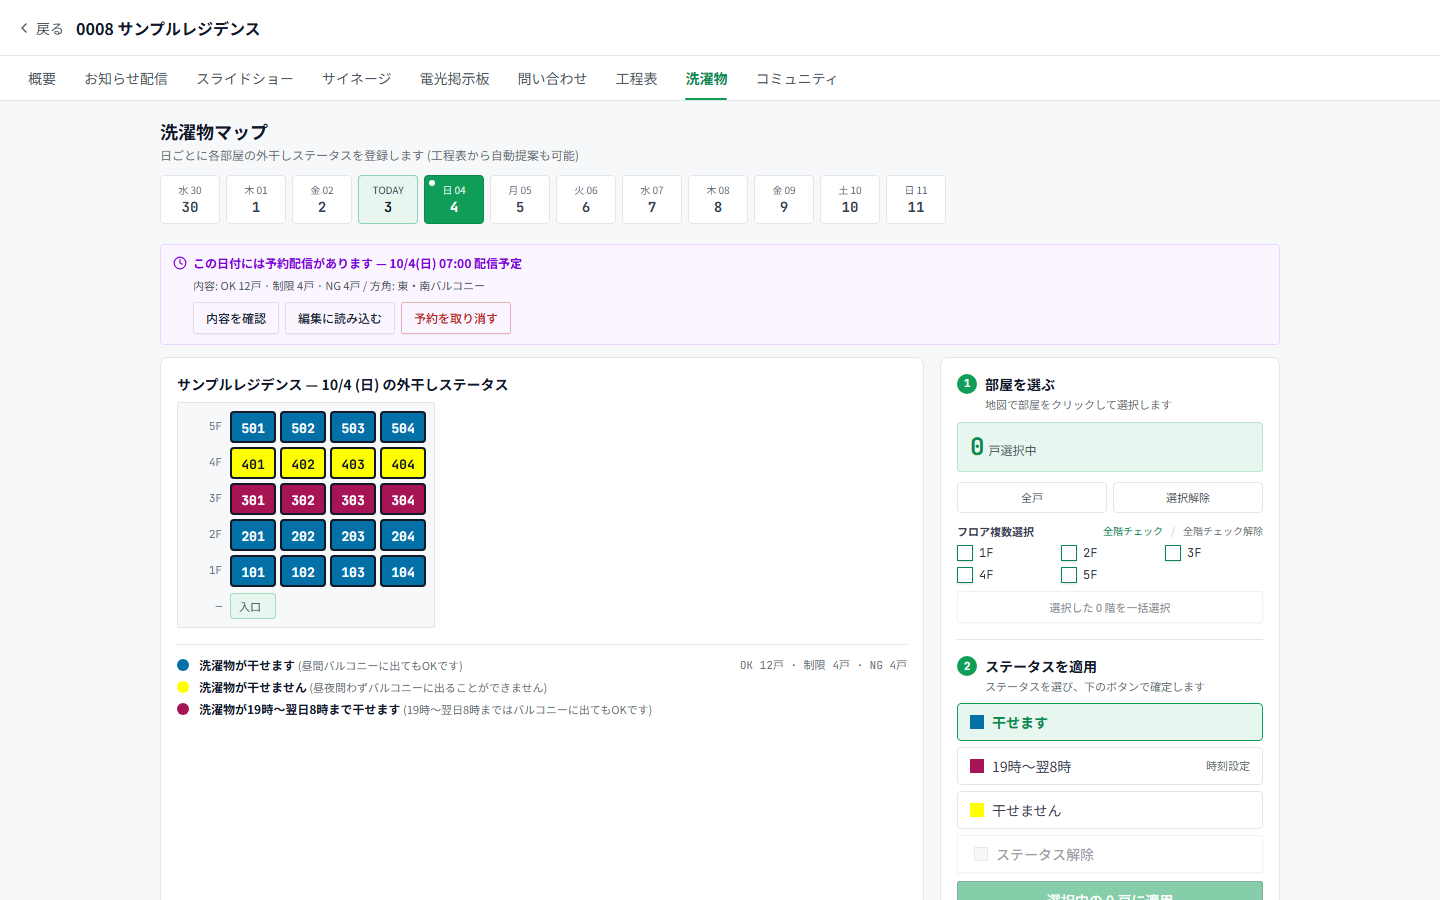Select room 504 on the map
1440x900 pixels.
click(x=403, y=427)
